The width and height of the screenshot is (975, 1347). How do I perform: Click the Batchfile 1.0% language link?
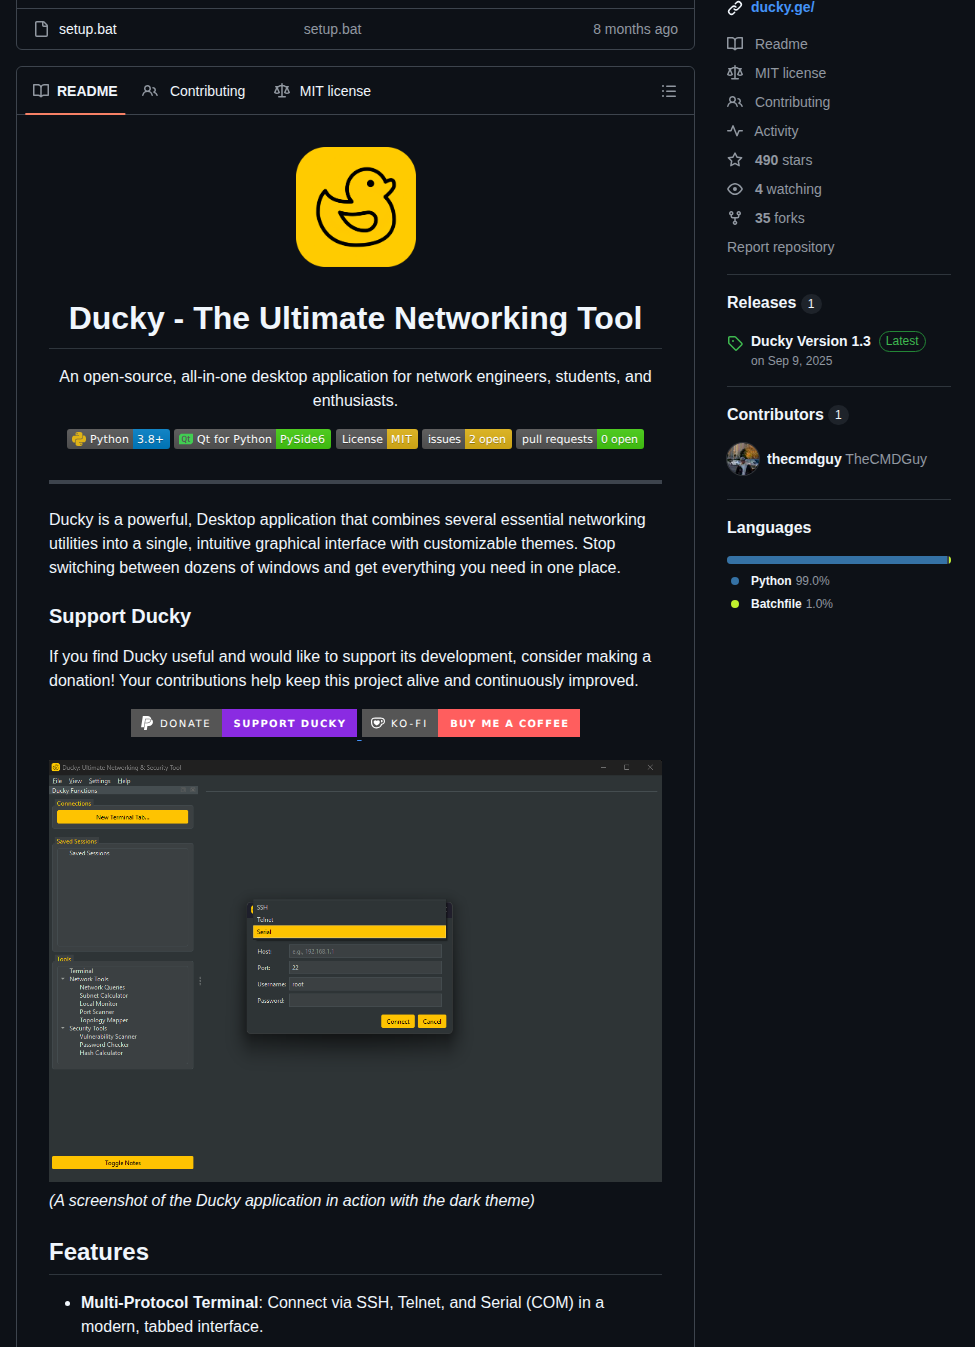point(792,604)
